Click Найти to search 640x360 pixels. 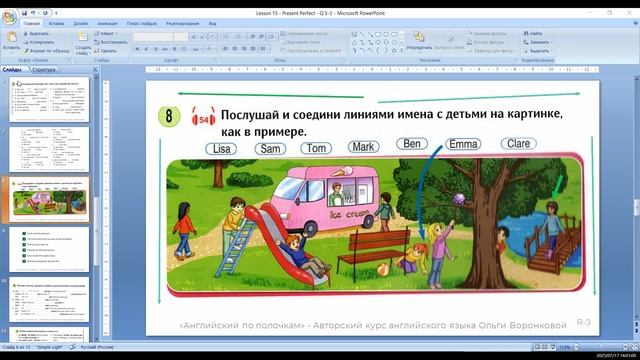534,33
